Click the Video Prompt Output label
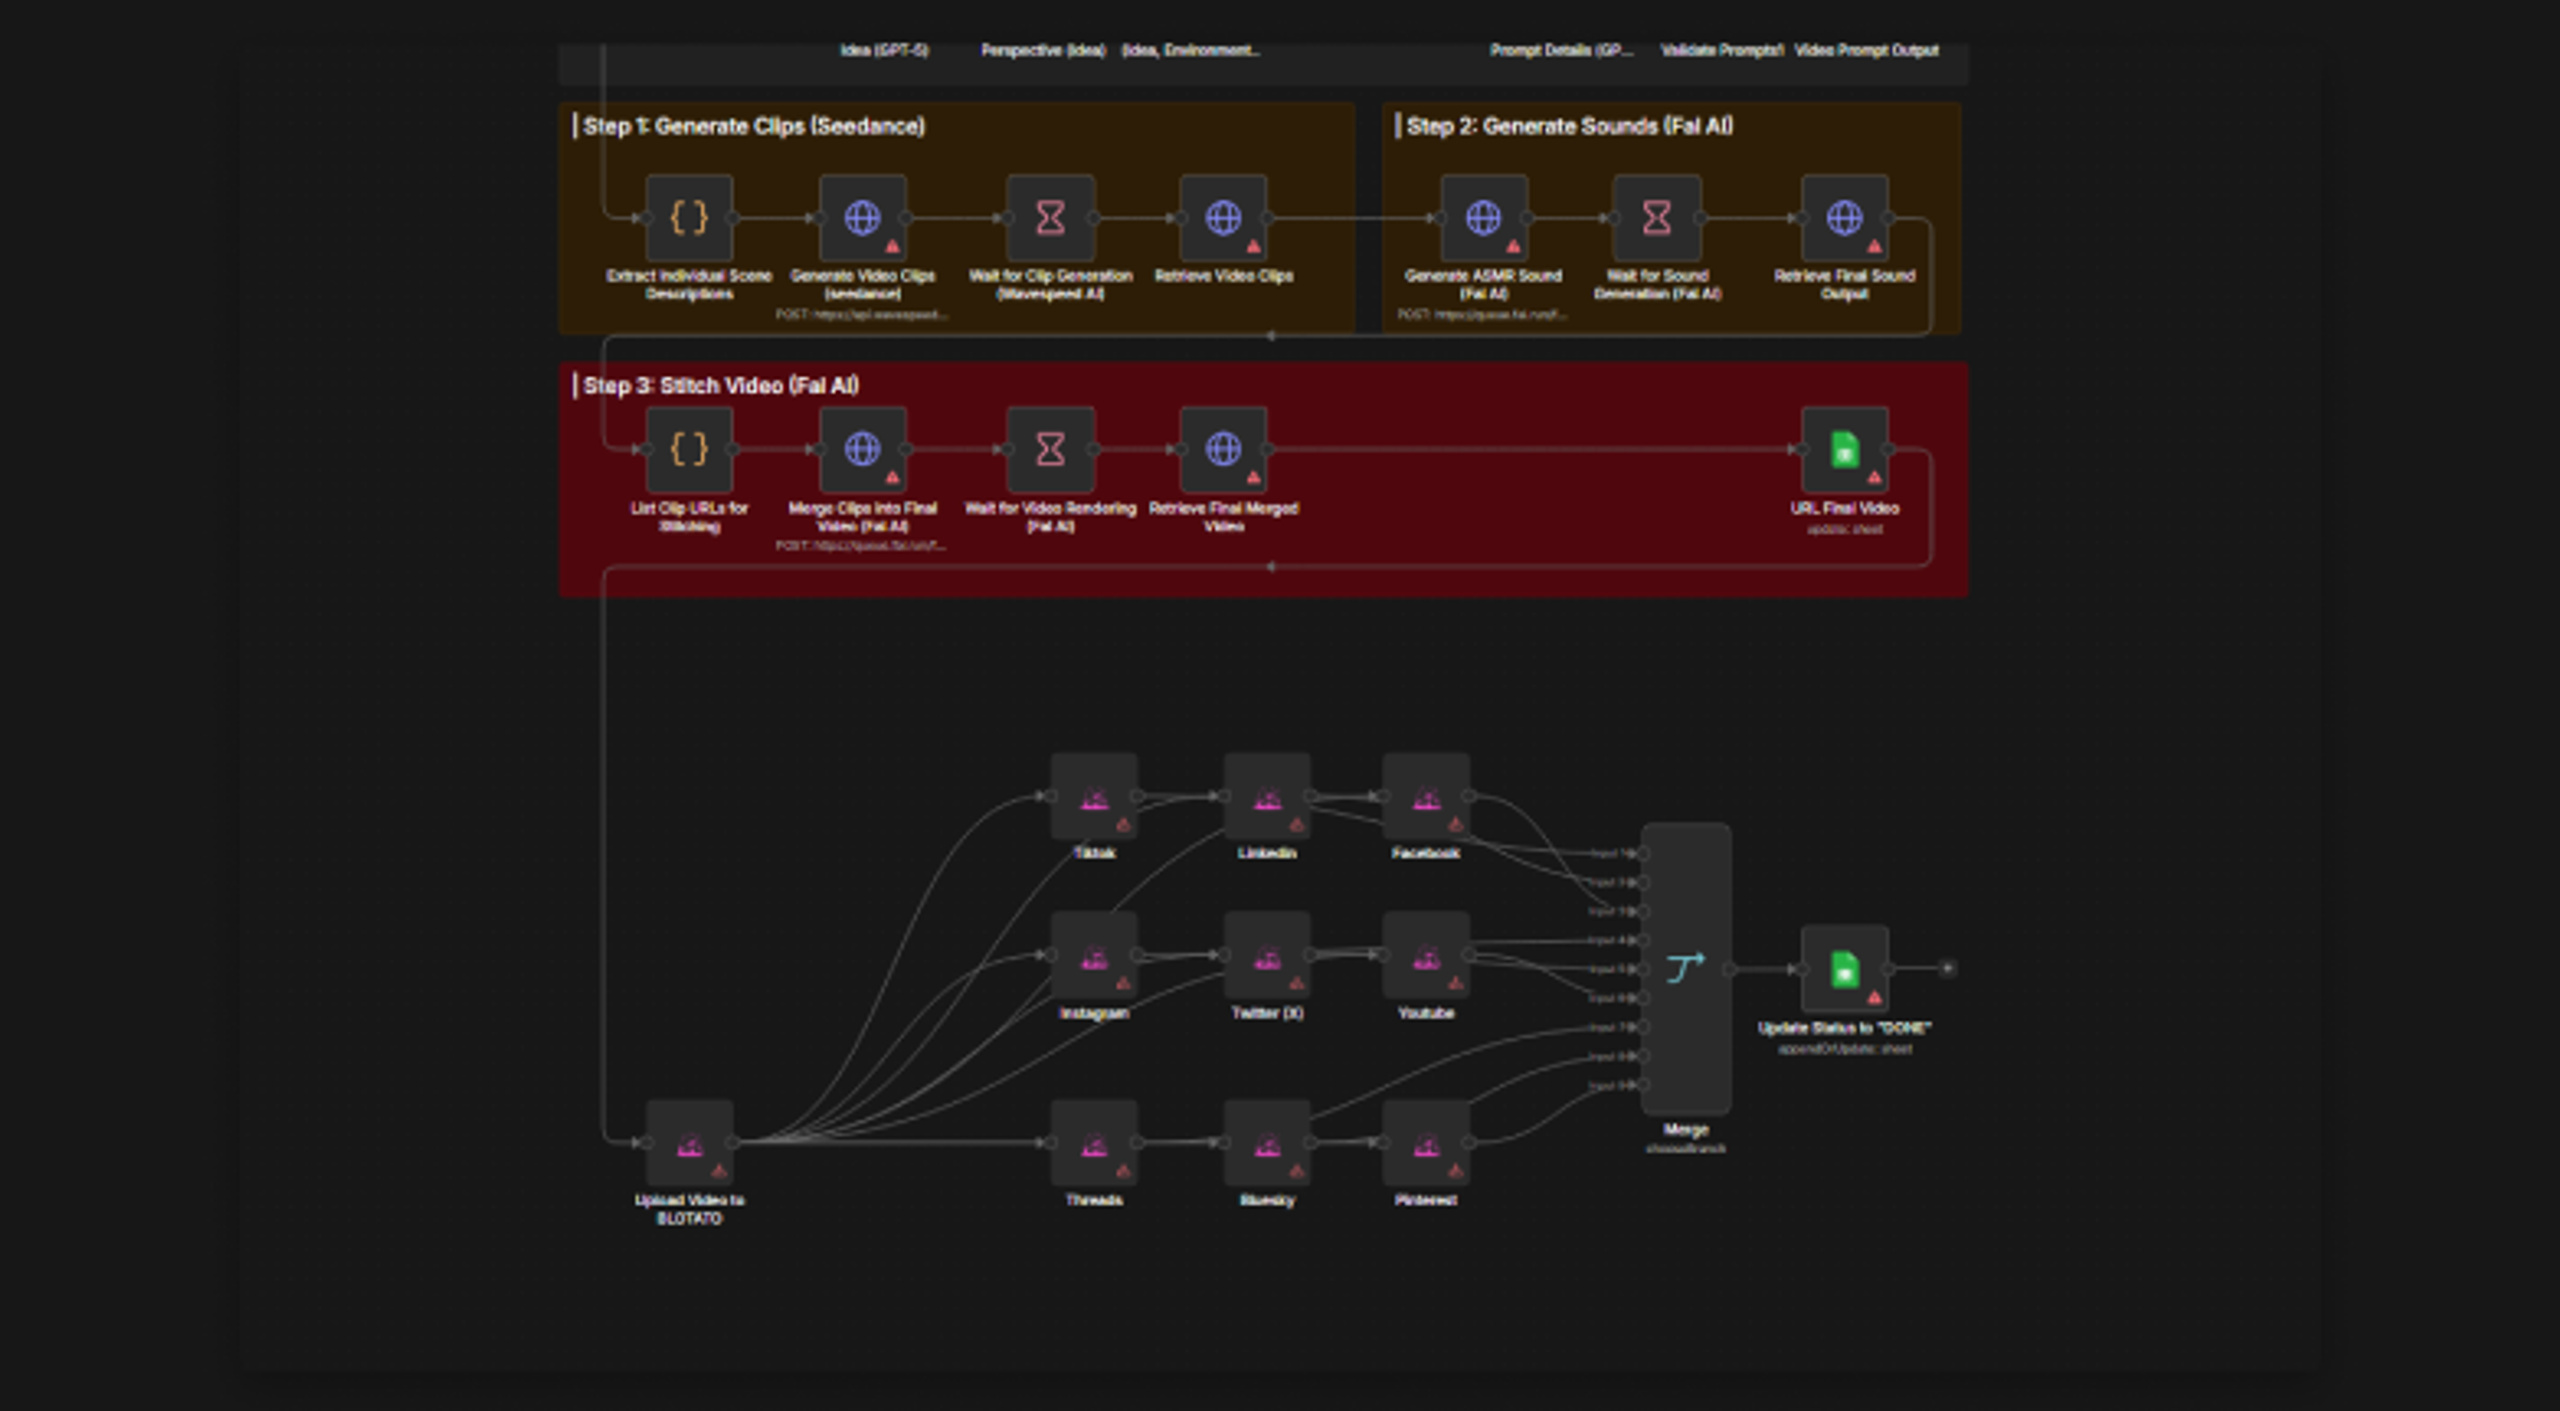Screen dimensions: 2560x1411 [1867, 50]
